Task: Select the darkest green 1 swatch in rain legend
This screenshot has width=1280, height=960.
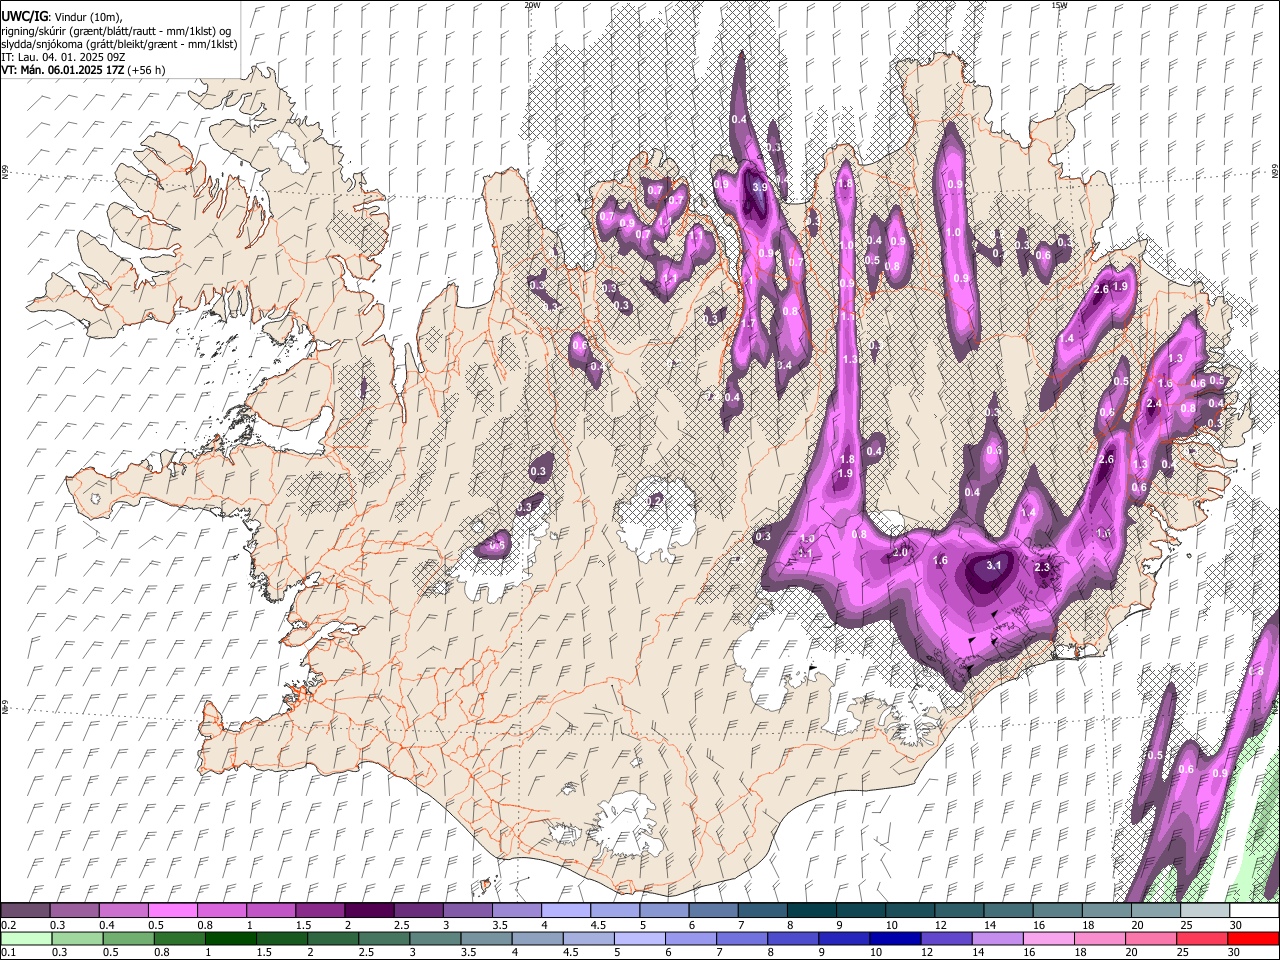Action: [x=231, y=938]
